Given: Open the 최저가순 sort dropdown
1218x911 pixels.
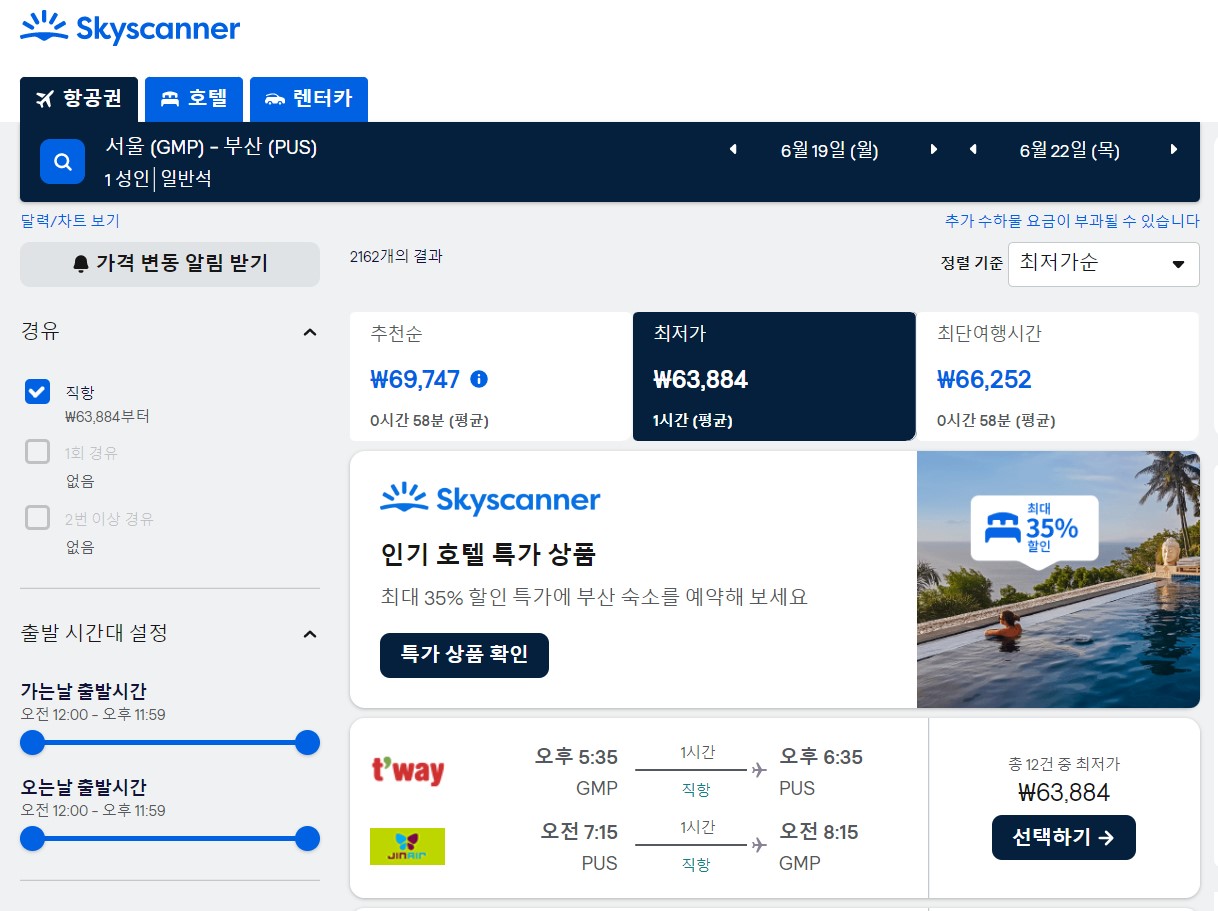Looking at the screenshot, I should (x=1103, y=264).
